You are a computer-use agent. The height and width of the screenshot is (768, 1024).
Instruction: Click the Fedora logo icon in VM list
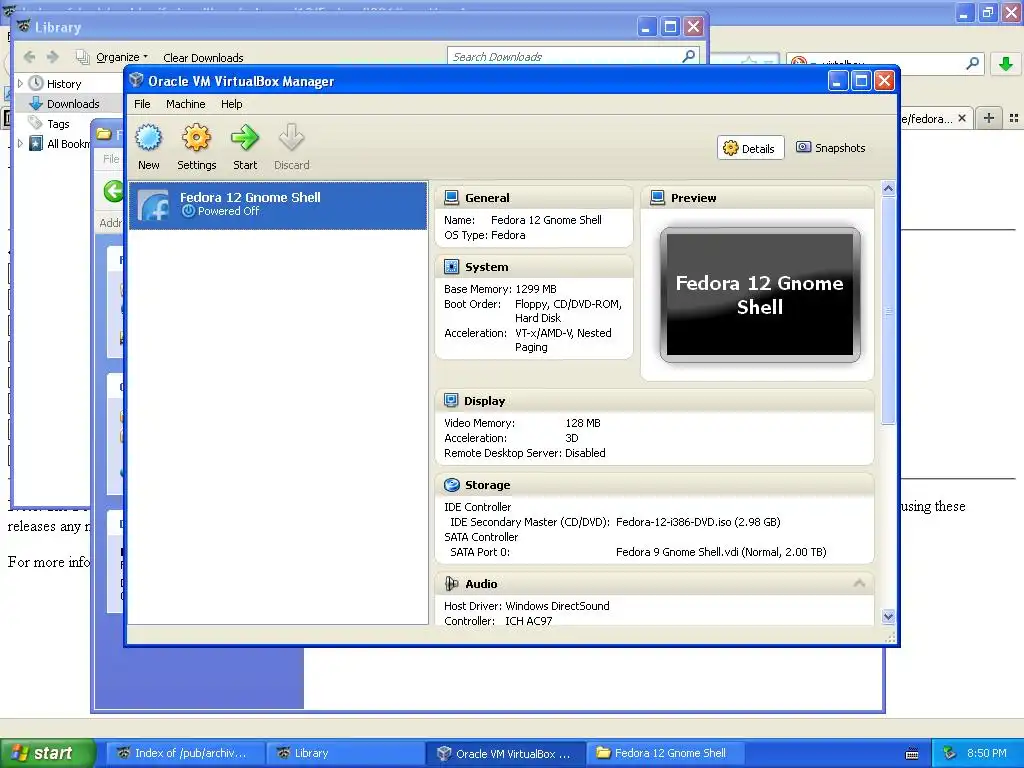pyautogui.click(x=153, y=205)
